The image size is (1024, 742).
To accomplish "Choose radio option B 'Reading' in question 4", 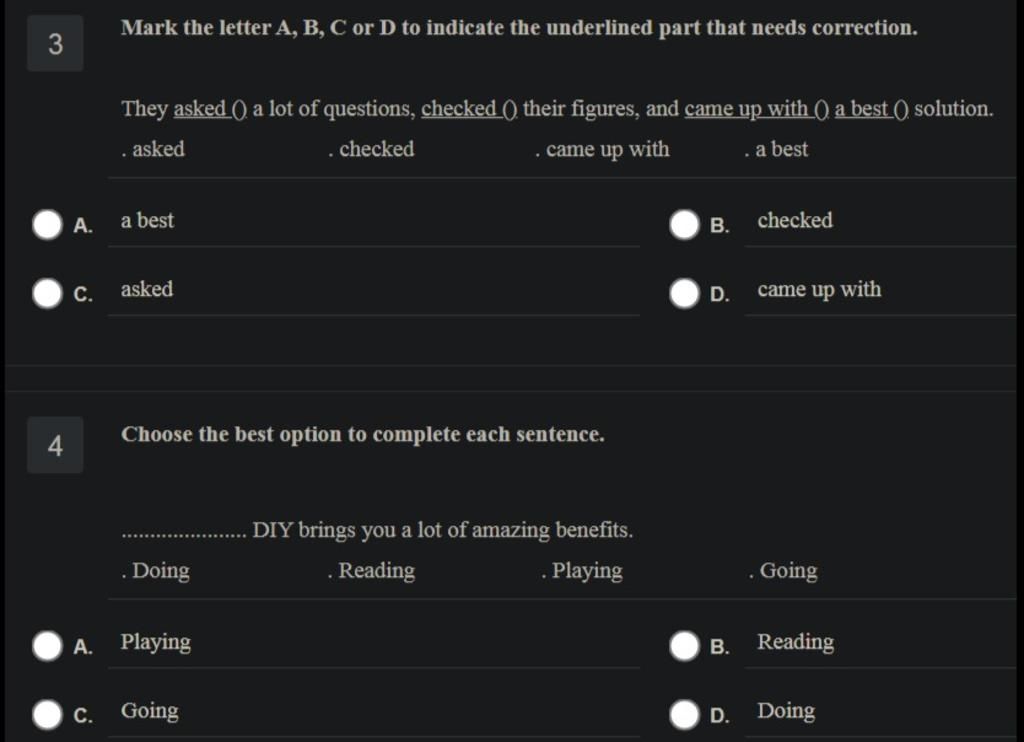I will point(684,646).
